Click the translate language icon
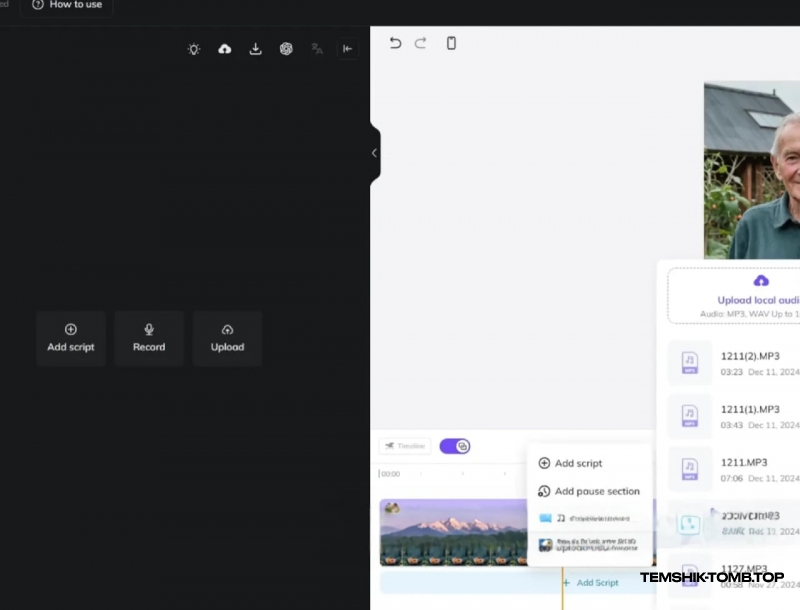This screenshot has height=610, width=800. [x=317, y=49]
